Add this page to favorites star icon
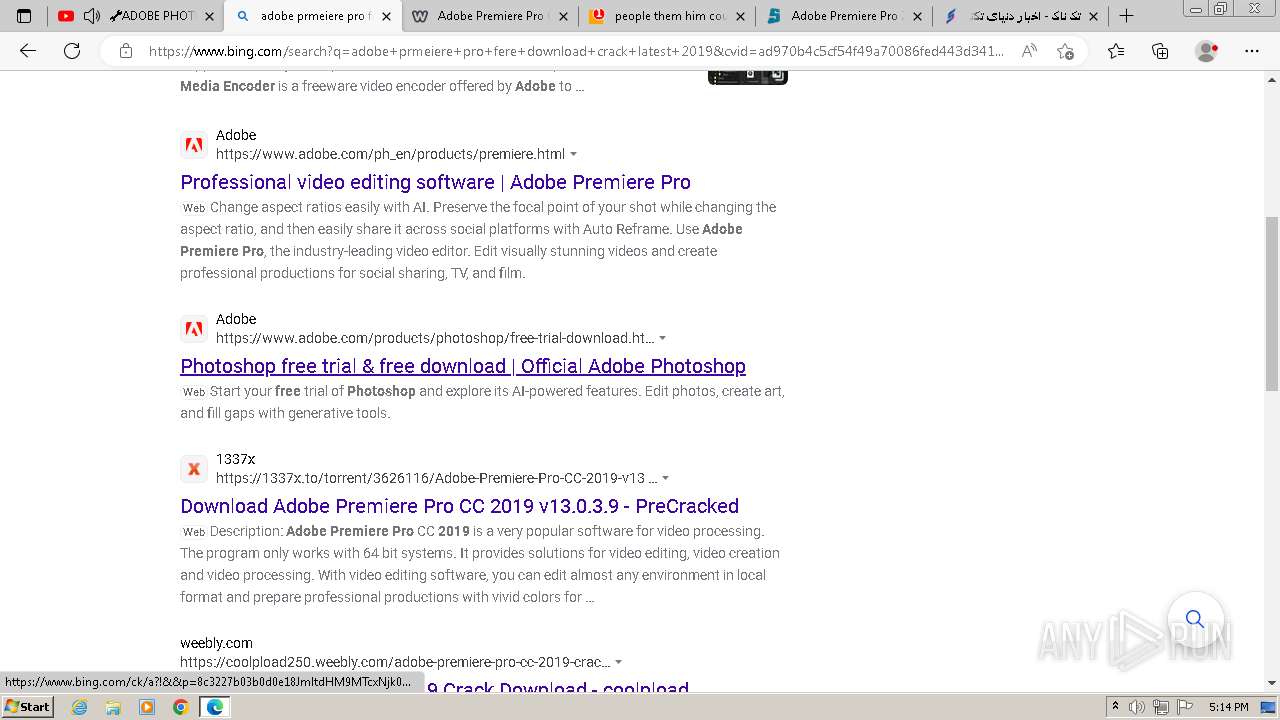 (x=1065, y=51)
